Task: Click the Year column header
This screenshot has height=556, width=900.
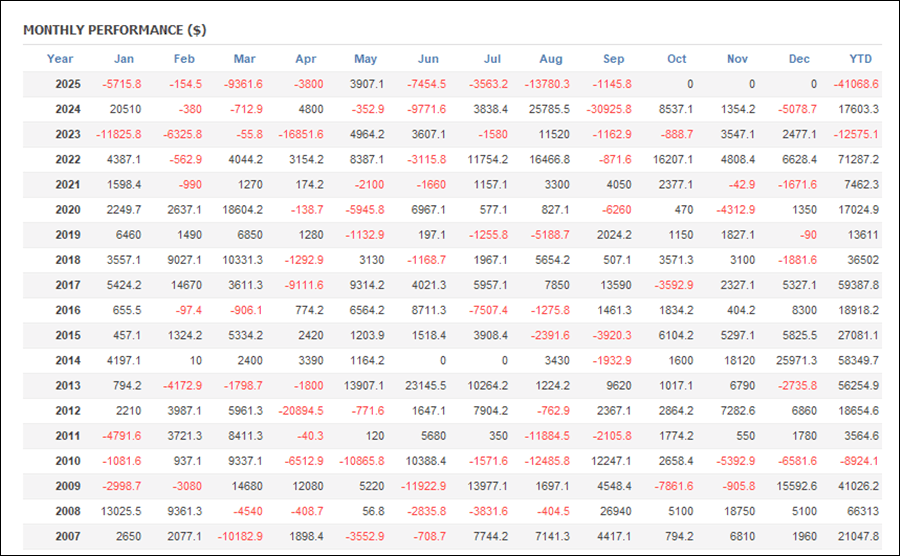Action: click(60, 59)
